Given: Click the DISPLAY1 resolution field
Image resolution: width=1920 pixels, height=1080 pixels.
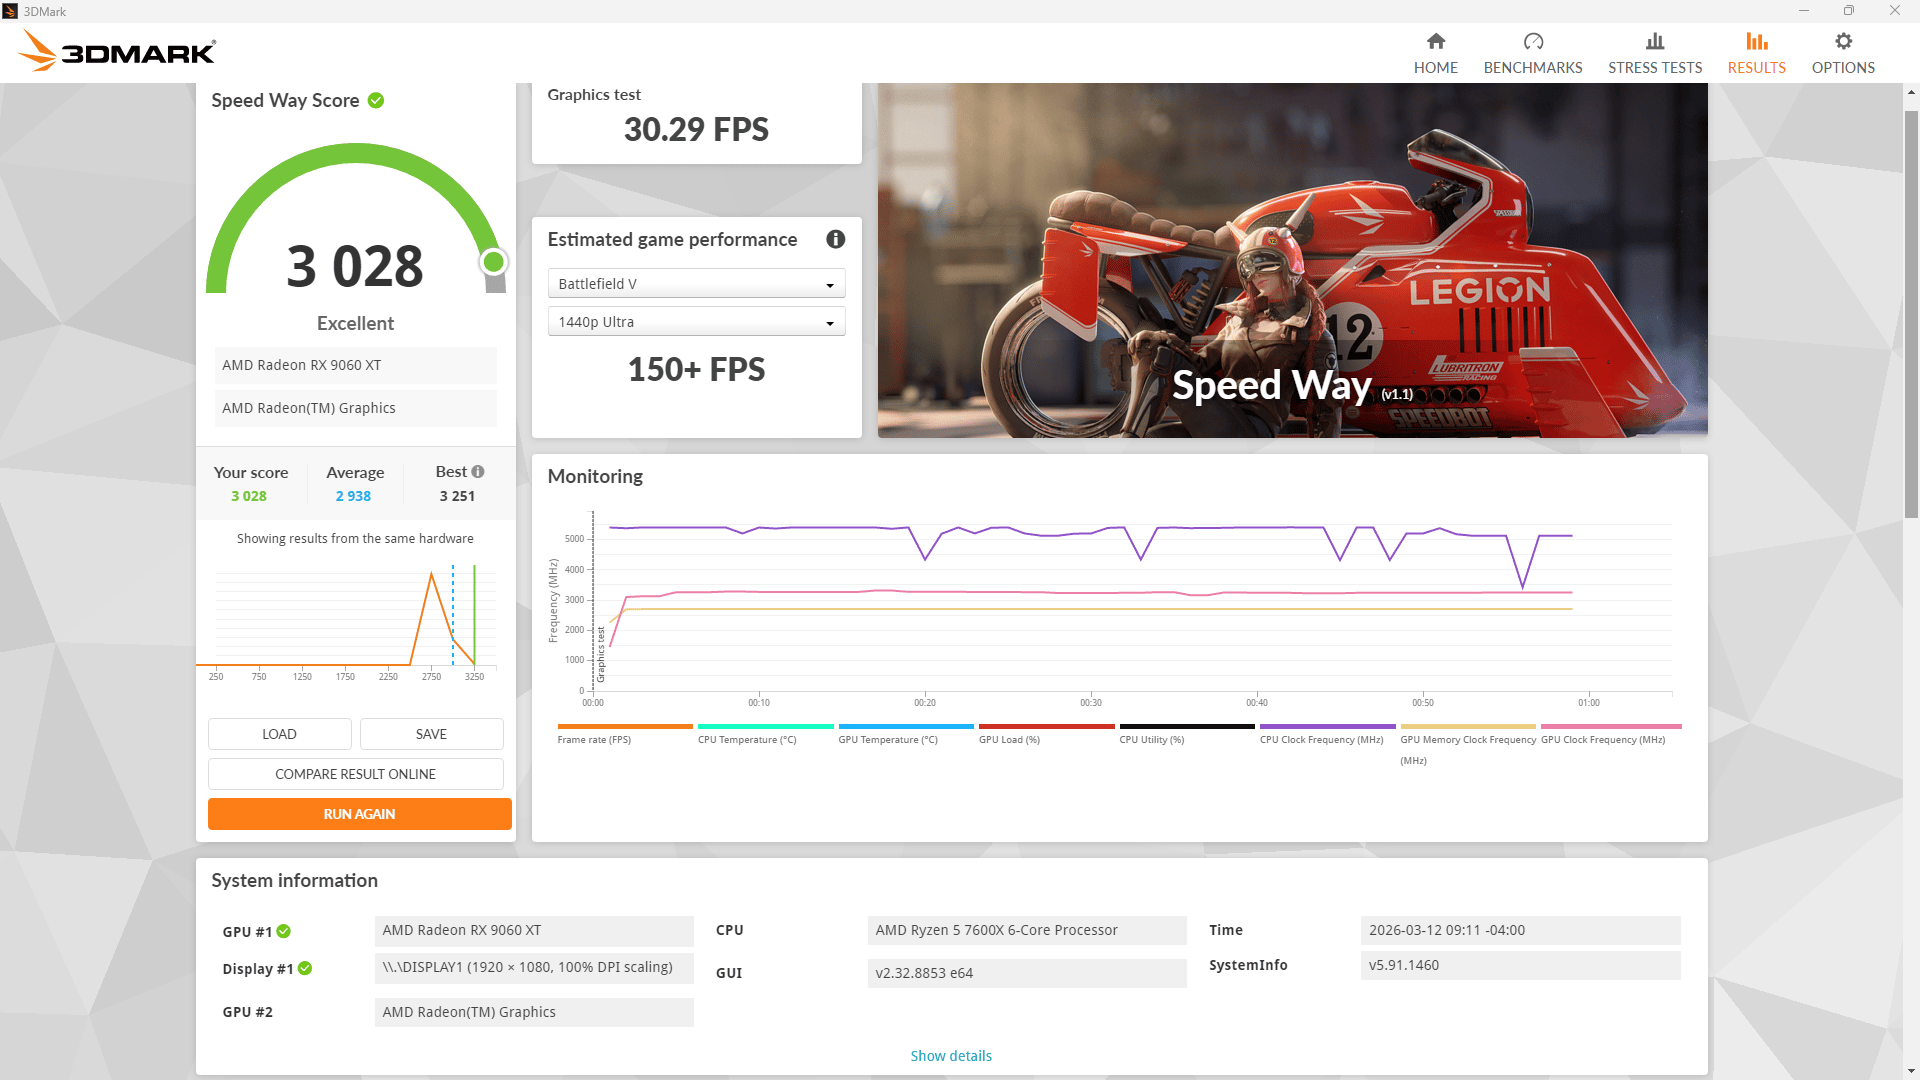Looking at the screenshot, I should (x=534, y=967).
